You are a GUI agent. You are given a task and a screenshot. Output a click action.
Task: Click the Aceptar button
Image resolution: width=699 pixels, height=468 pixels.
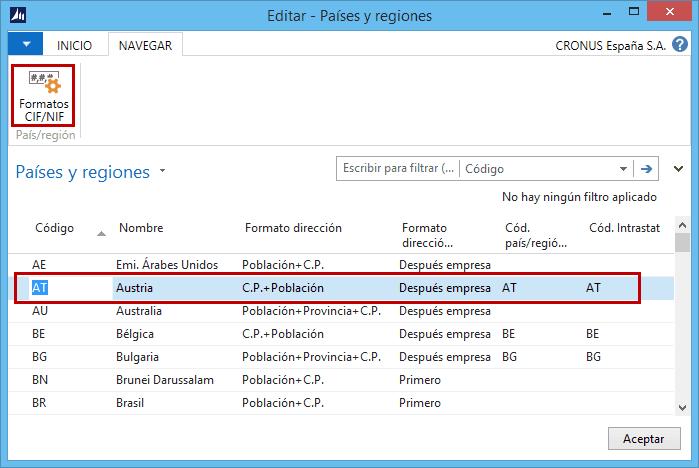coord(644,439)
